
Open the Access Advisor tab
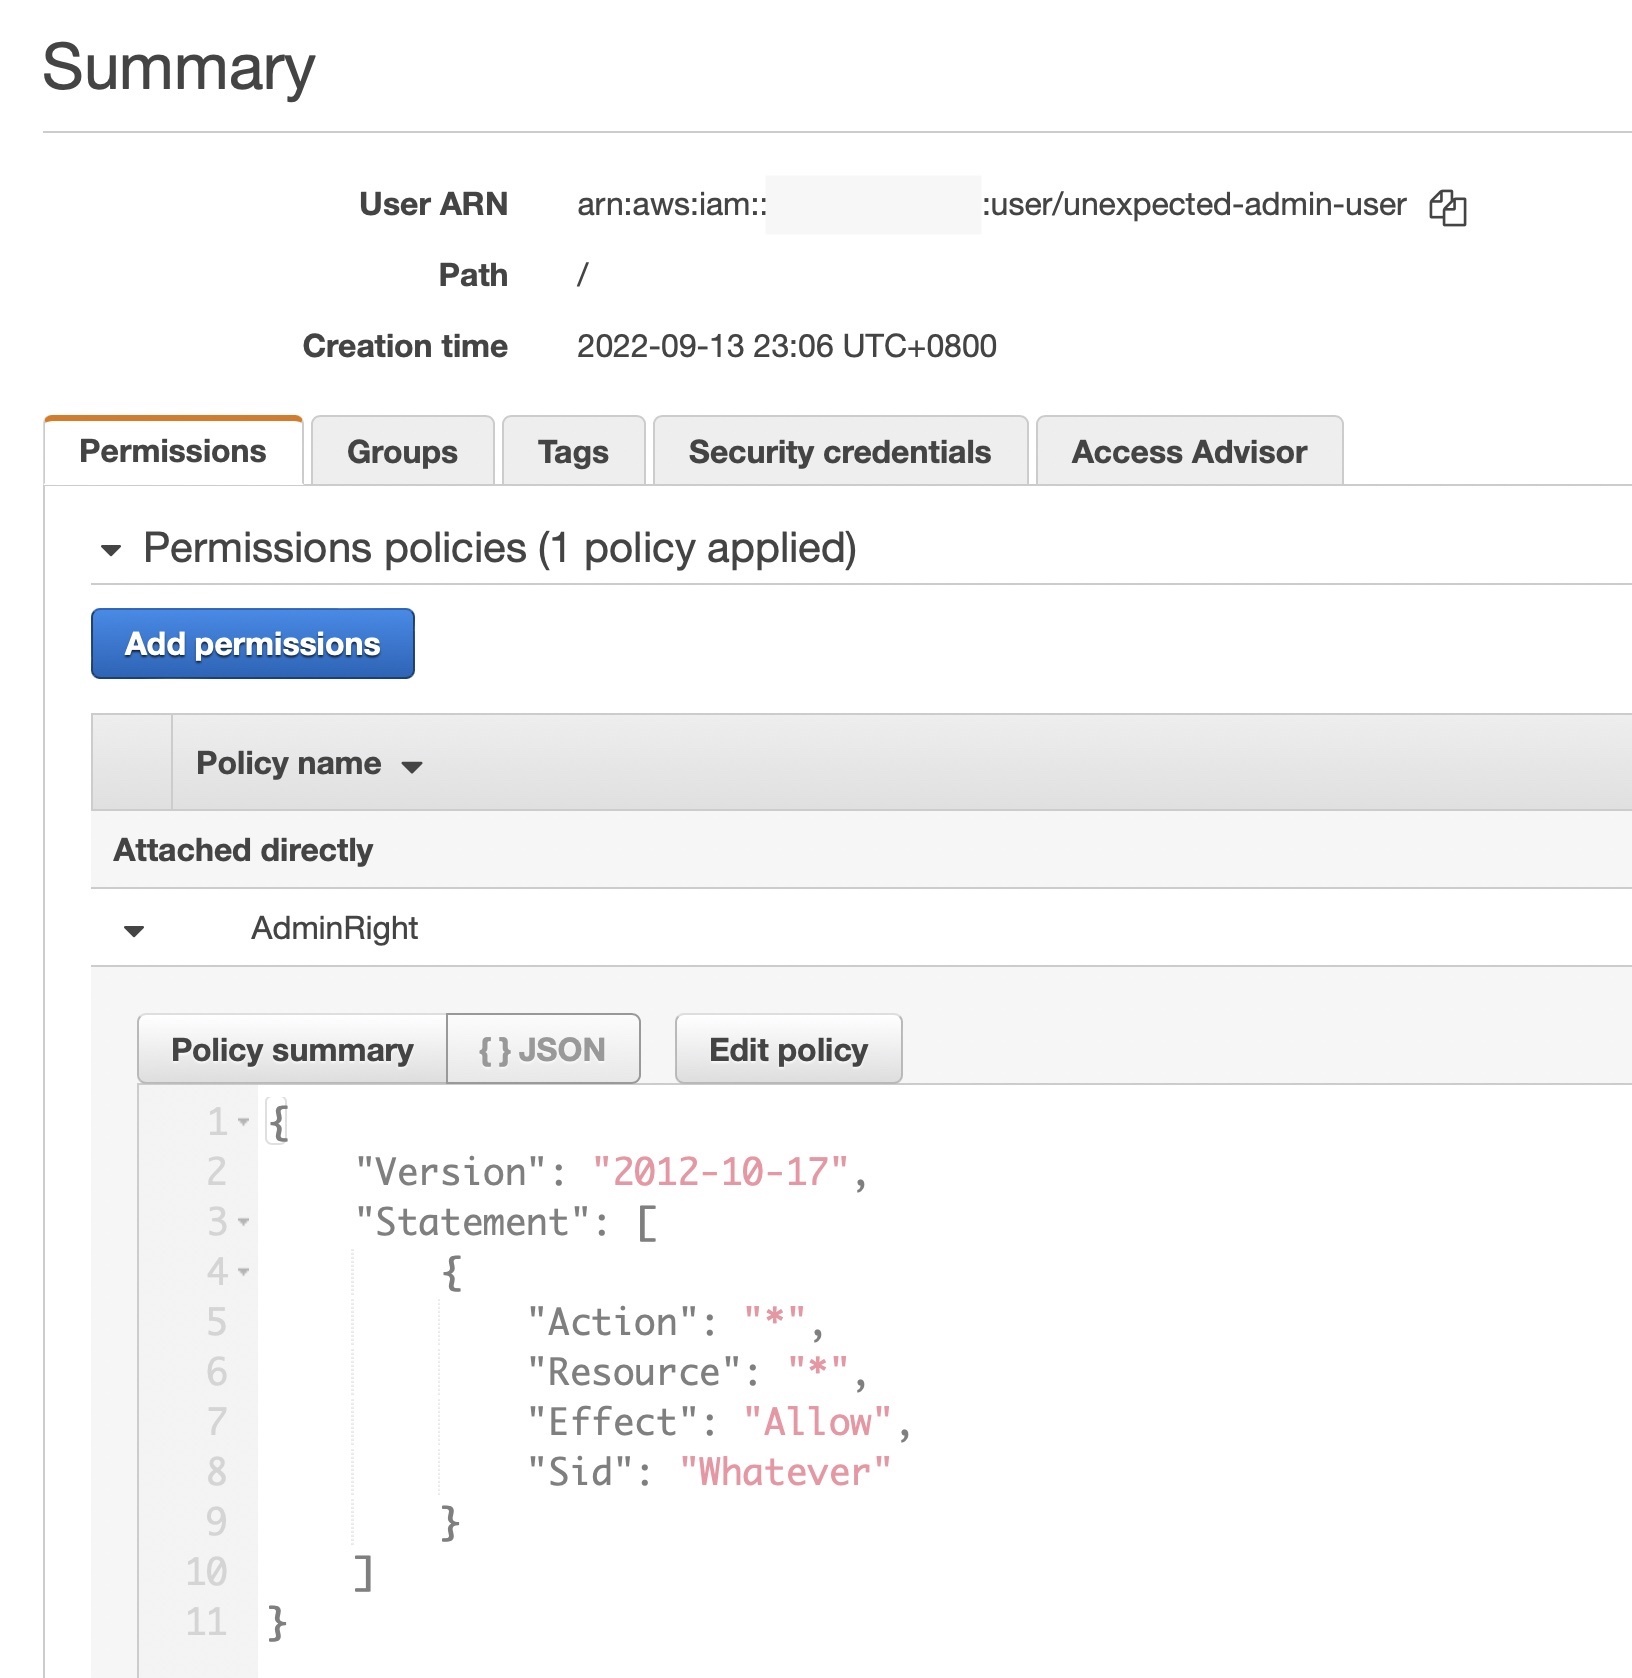point(1189,452)
